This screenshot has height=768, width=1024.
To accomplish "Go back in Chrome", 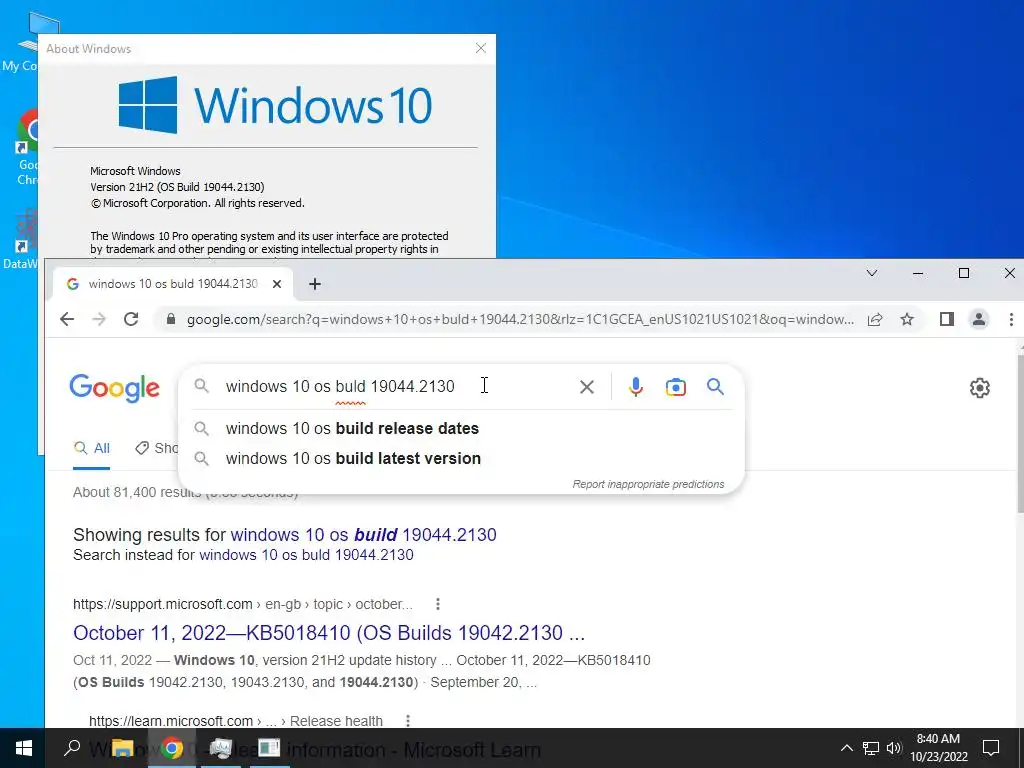I will tap(67, 319).
